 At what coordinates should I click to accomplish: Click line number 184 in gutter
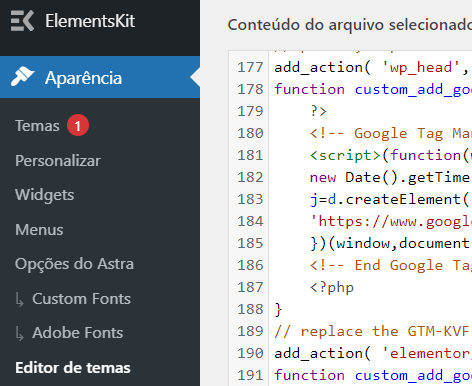click(250, 221)
